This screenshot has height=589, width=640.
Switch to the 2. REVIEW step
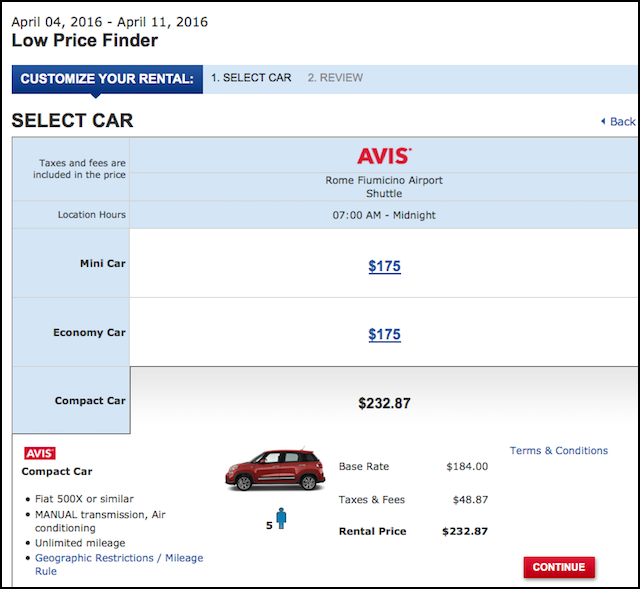(335, 78)
